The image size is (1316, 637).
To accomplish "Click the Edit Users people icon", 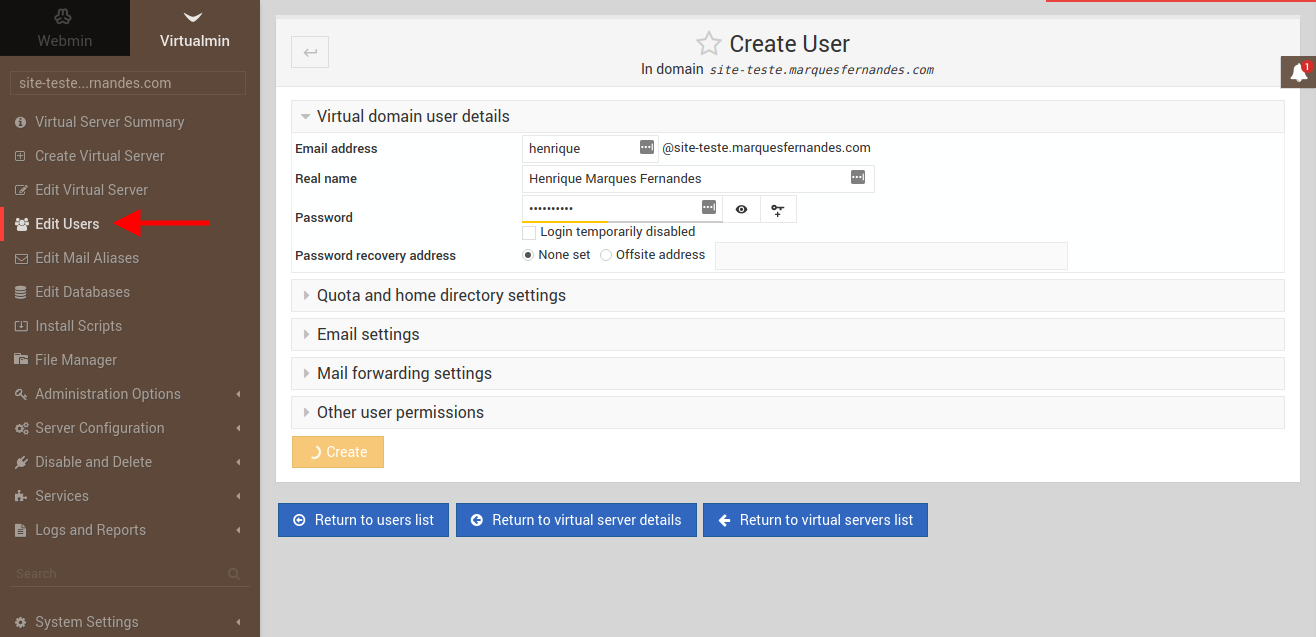I will (x=21, y=224).
